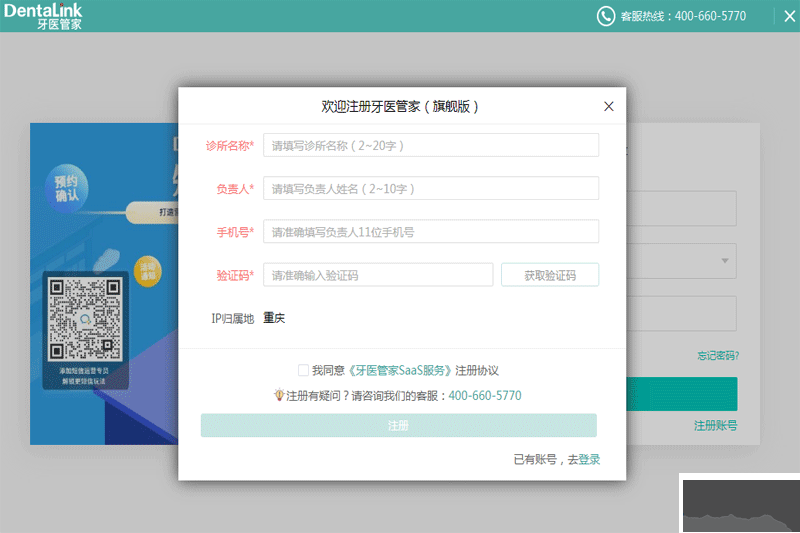This screenshot has height=533, width=800.
Task: Click the 预约确认 badge on banner
Action: tap(71, 187)
